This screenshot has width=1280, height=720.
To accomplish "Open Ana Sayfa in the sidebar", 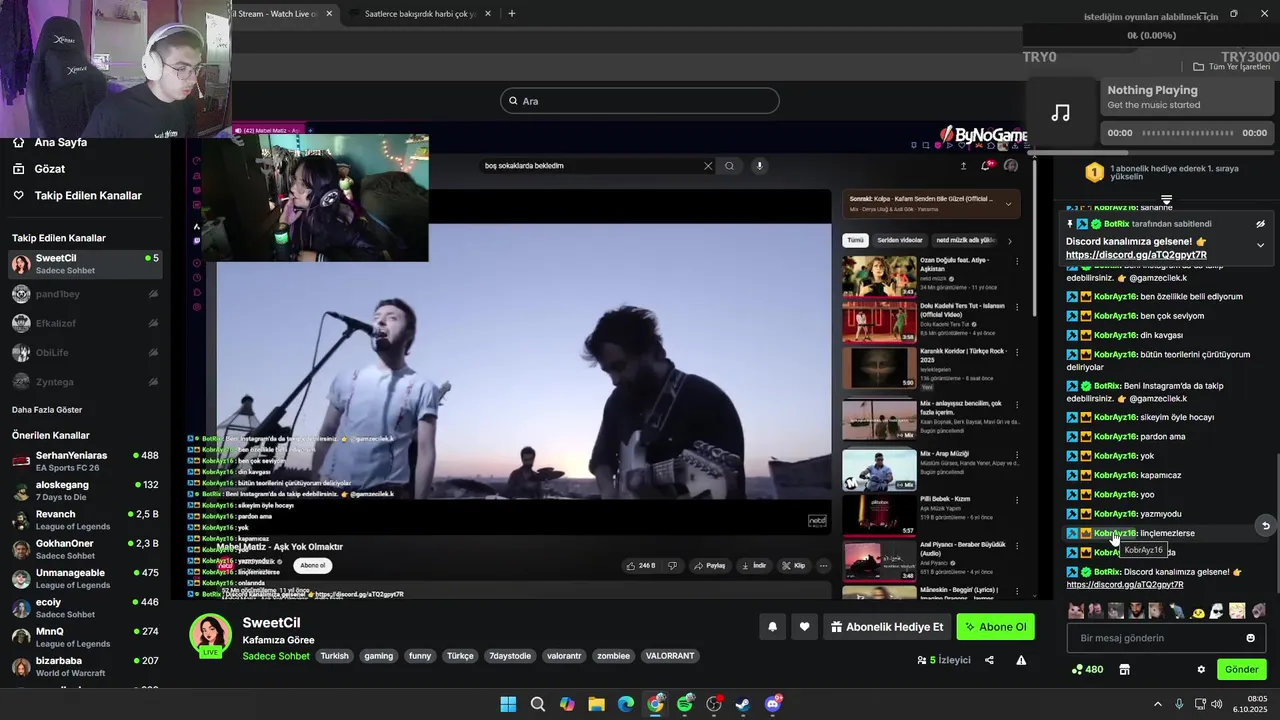I will 60,142.
